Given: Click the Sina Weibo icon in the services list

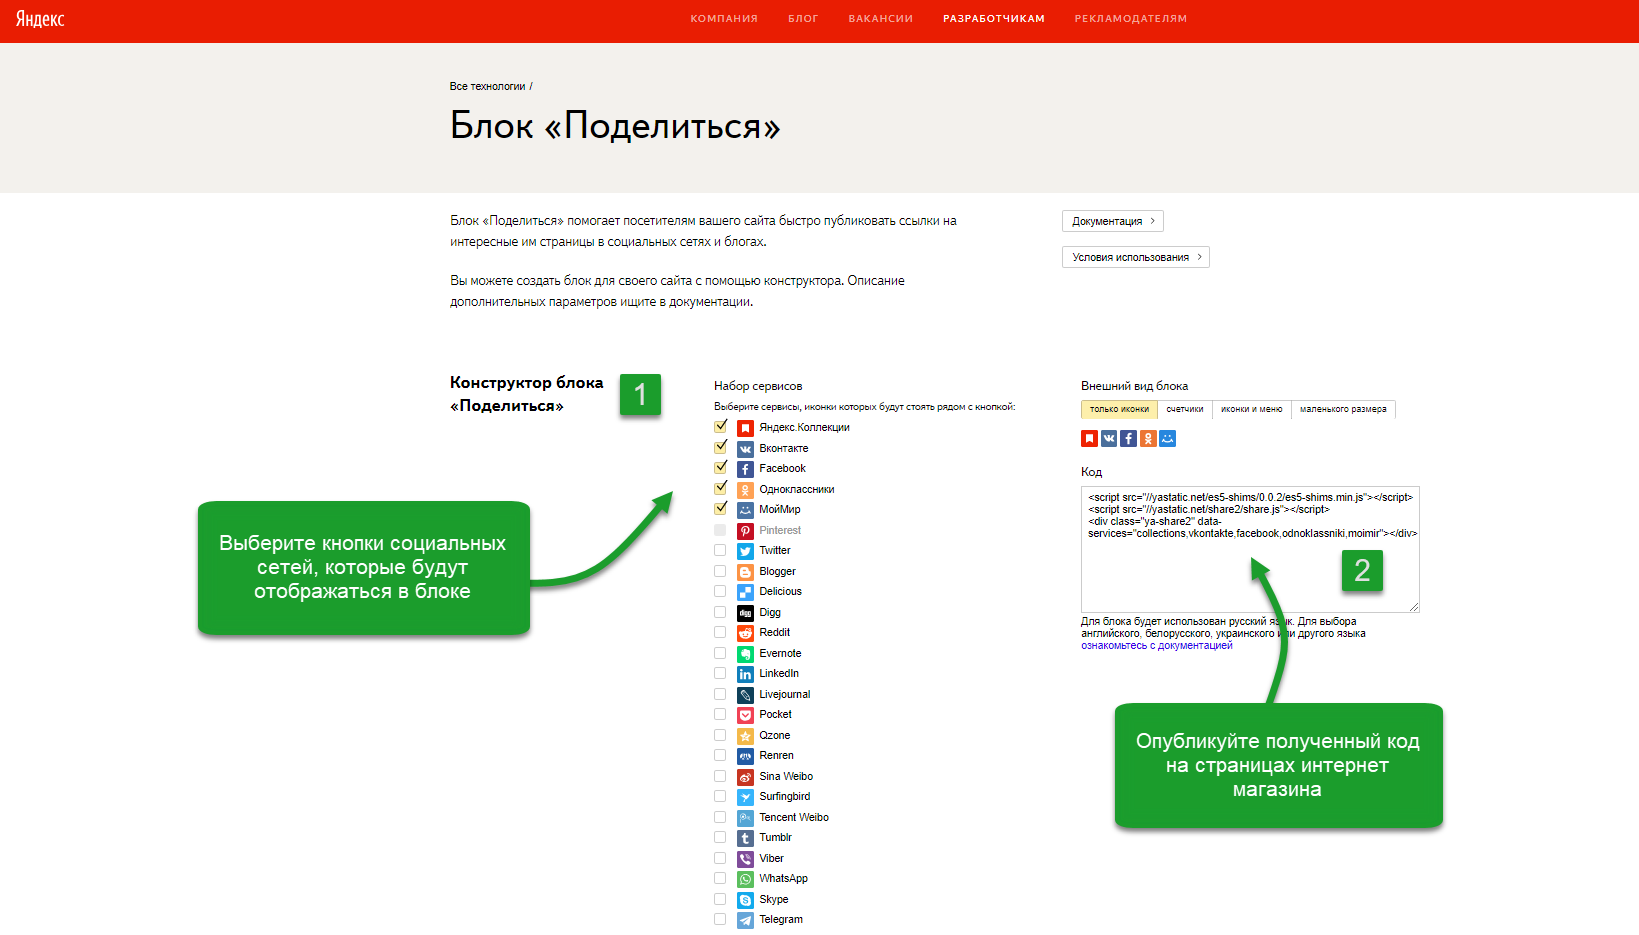Looking at the screenshot, I should click(745, 777).
